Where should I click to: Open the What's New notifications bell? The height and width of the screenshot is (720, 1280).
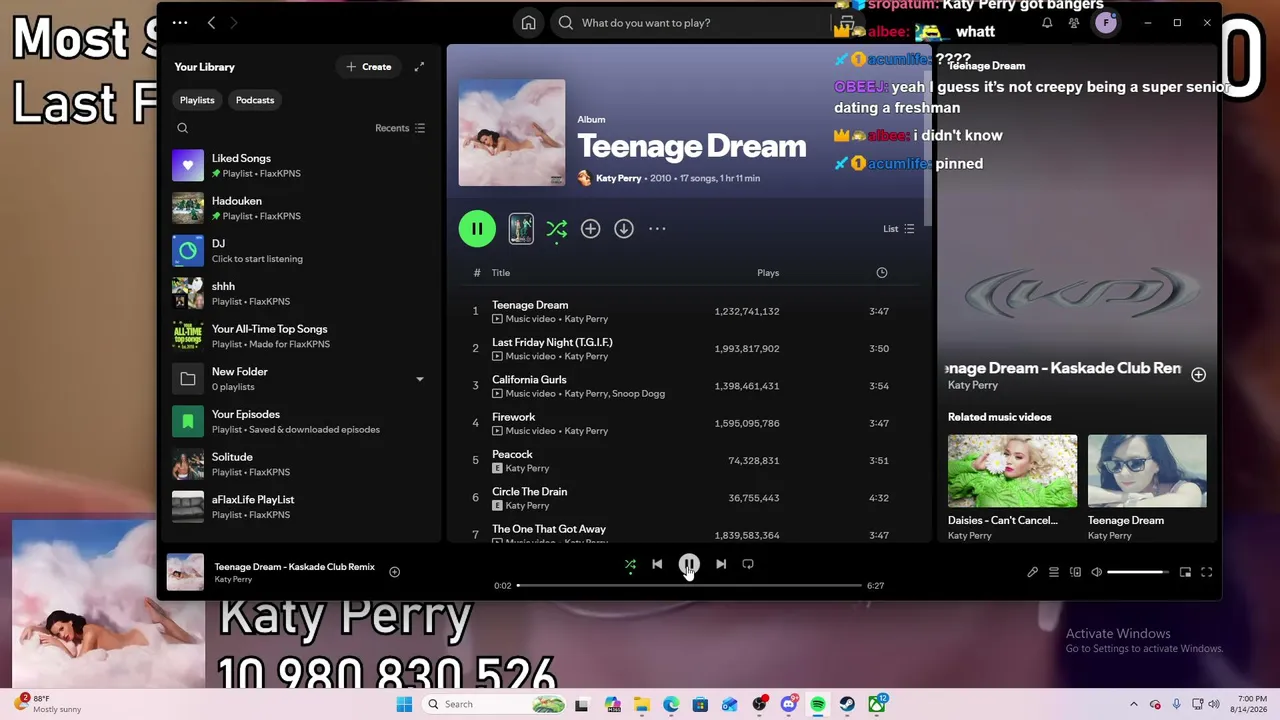point(1047,22)
